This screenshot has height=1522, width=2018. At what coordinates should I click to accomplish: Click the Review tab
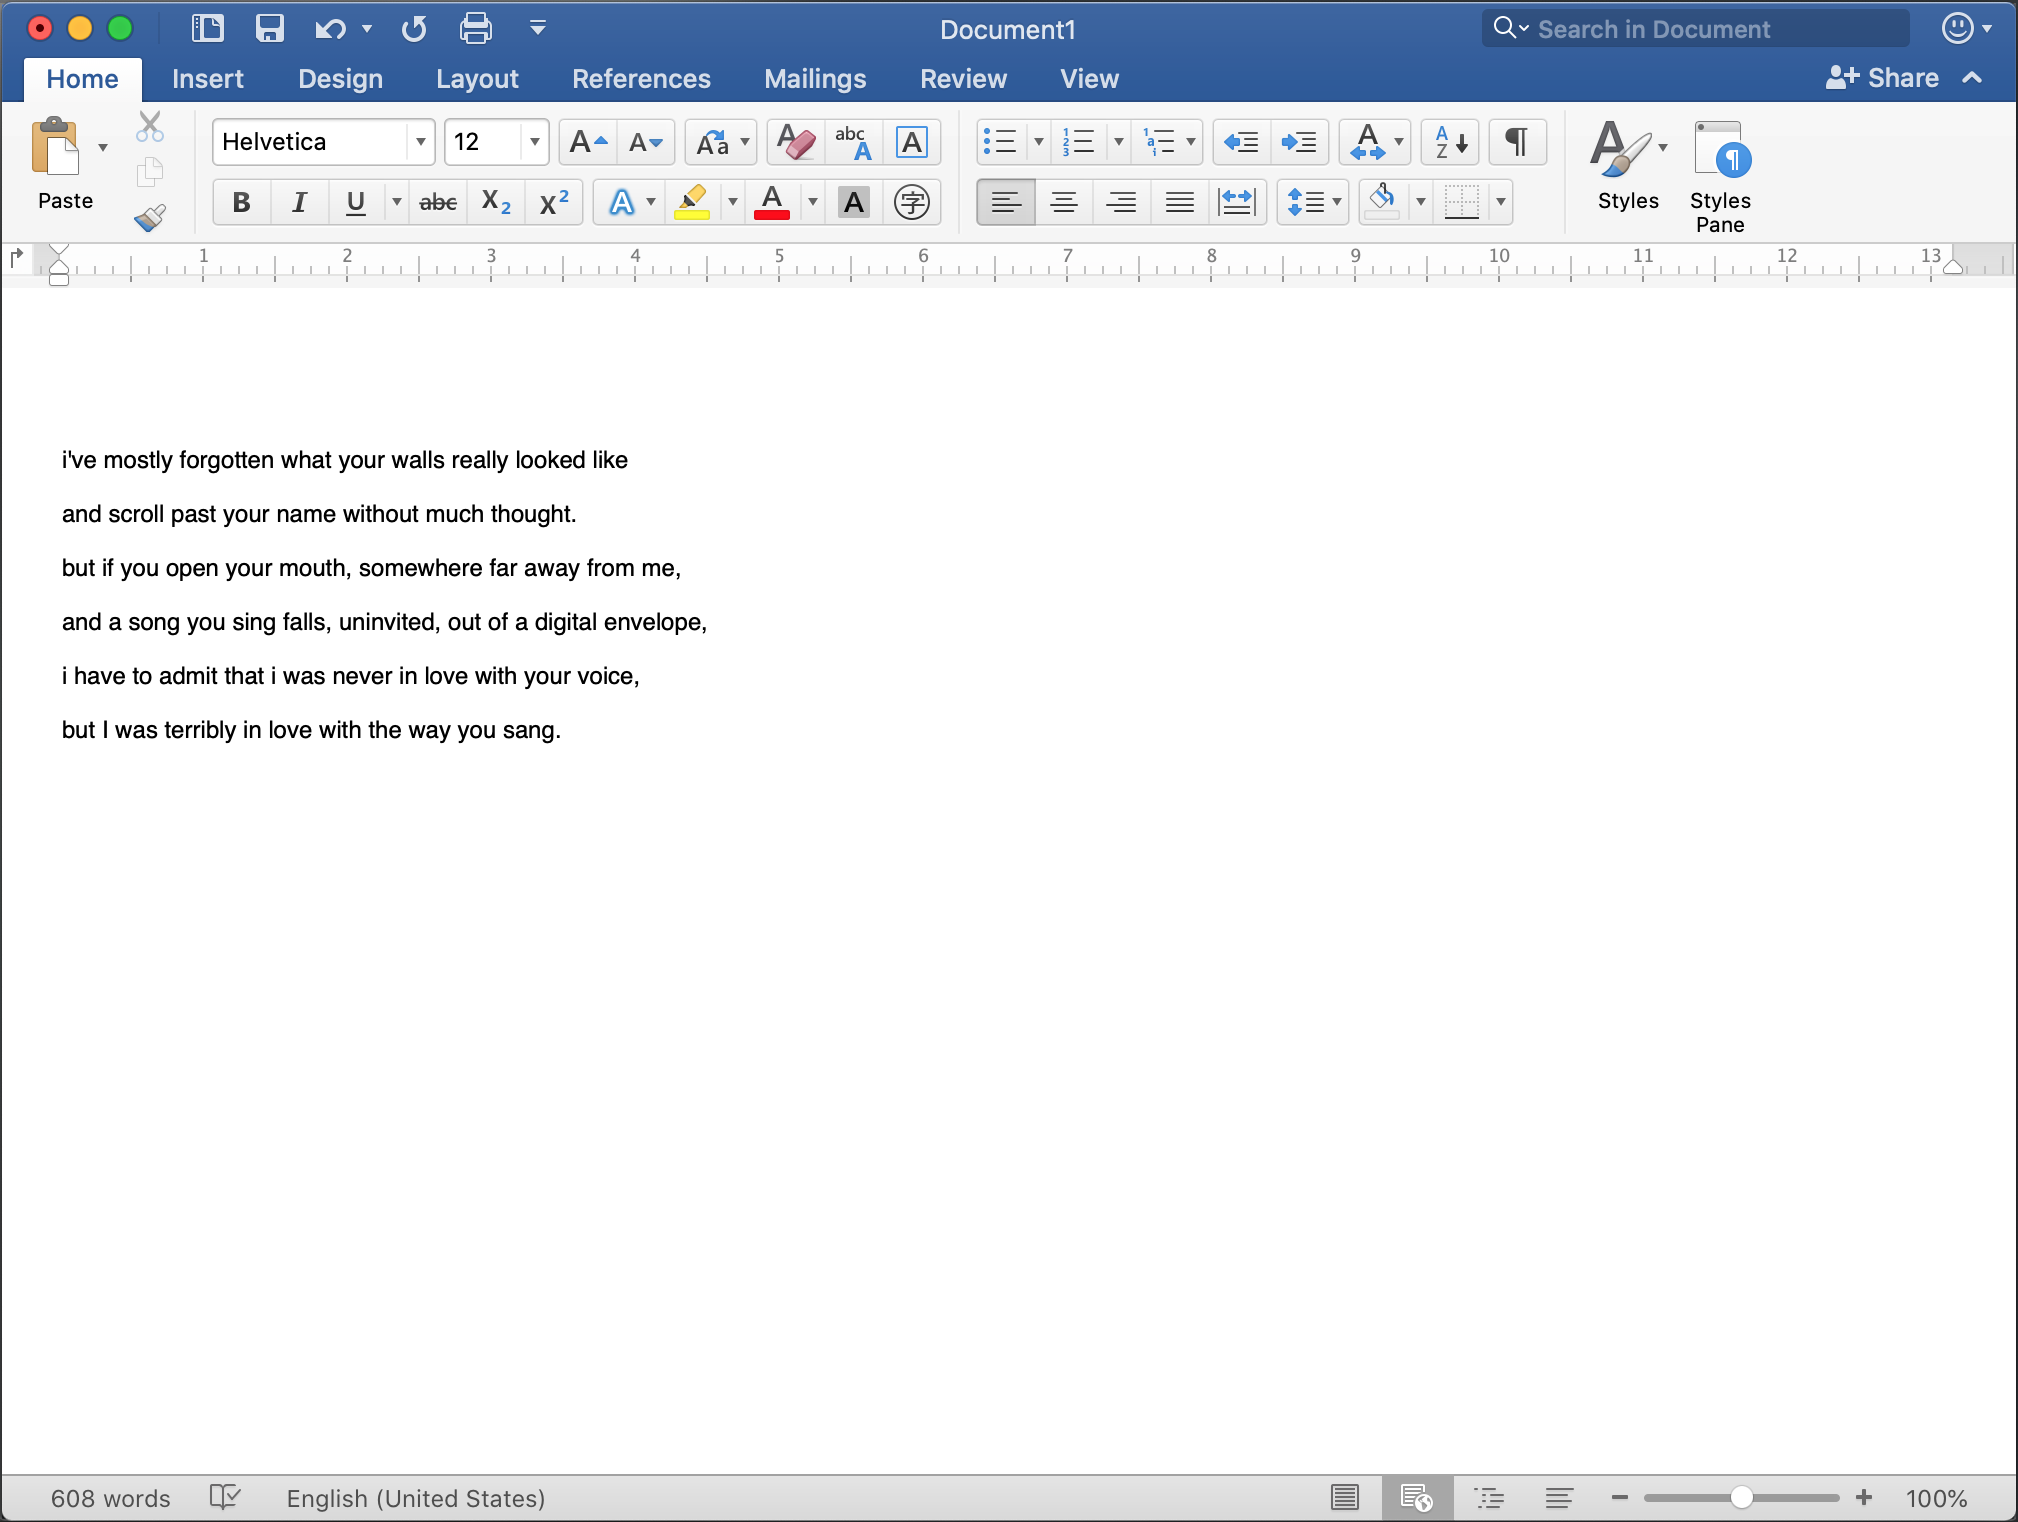click(x=961, y=75)
